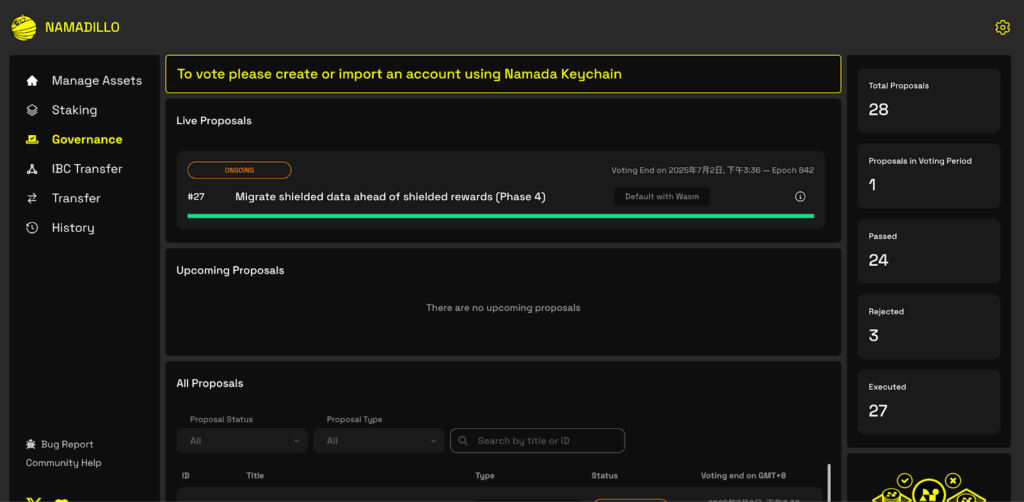This screenshot has height=502, width=1024.
Task: Click the Type column header
Action: pos(485,476)
